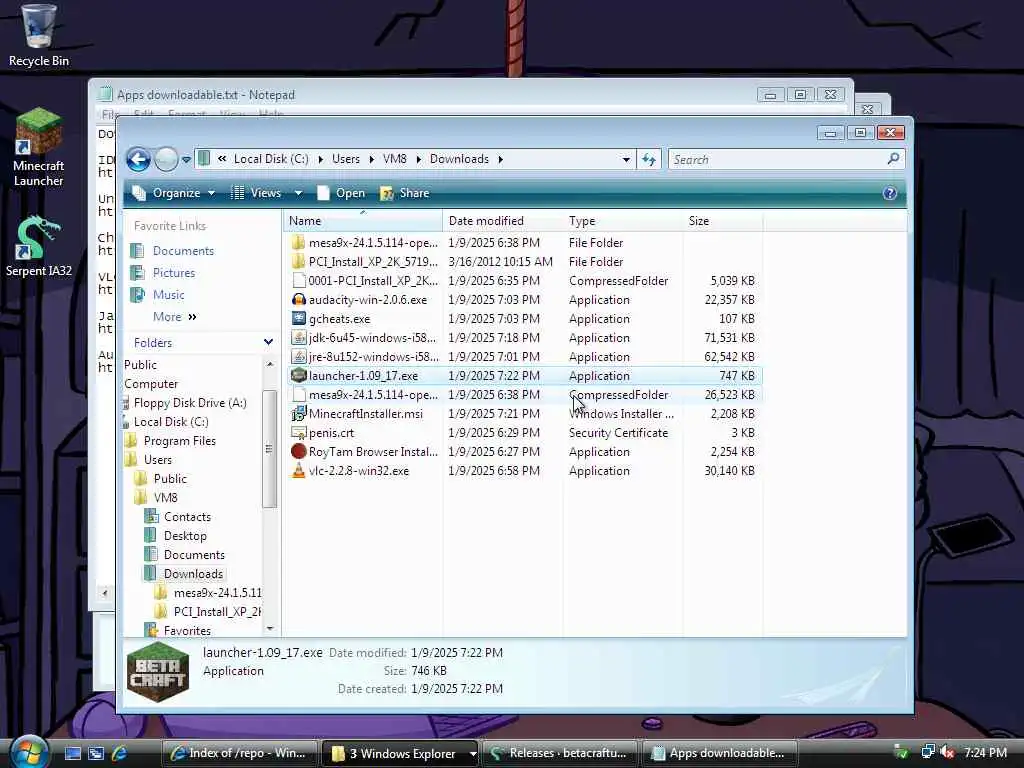
Task: Select the MinecraftInstaller.msi file icon
Action: pos(298,413)
